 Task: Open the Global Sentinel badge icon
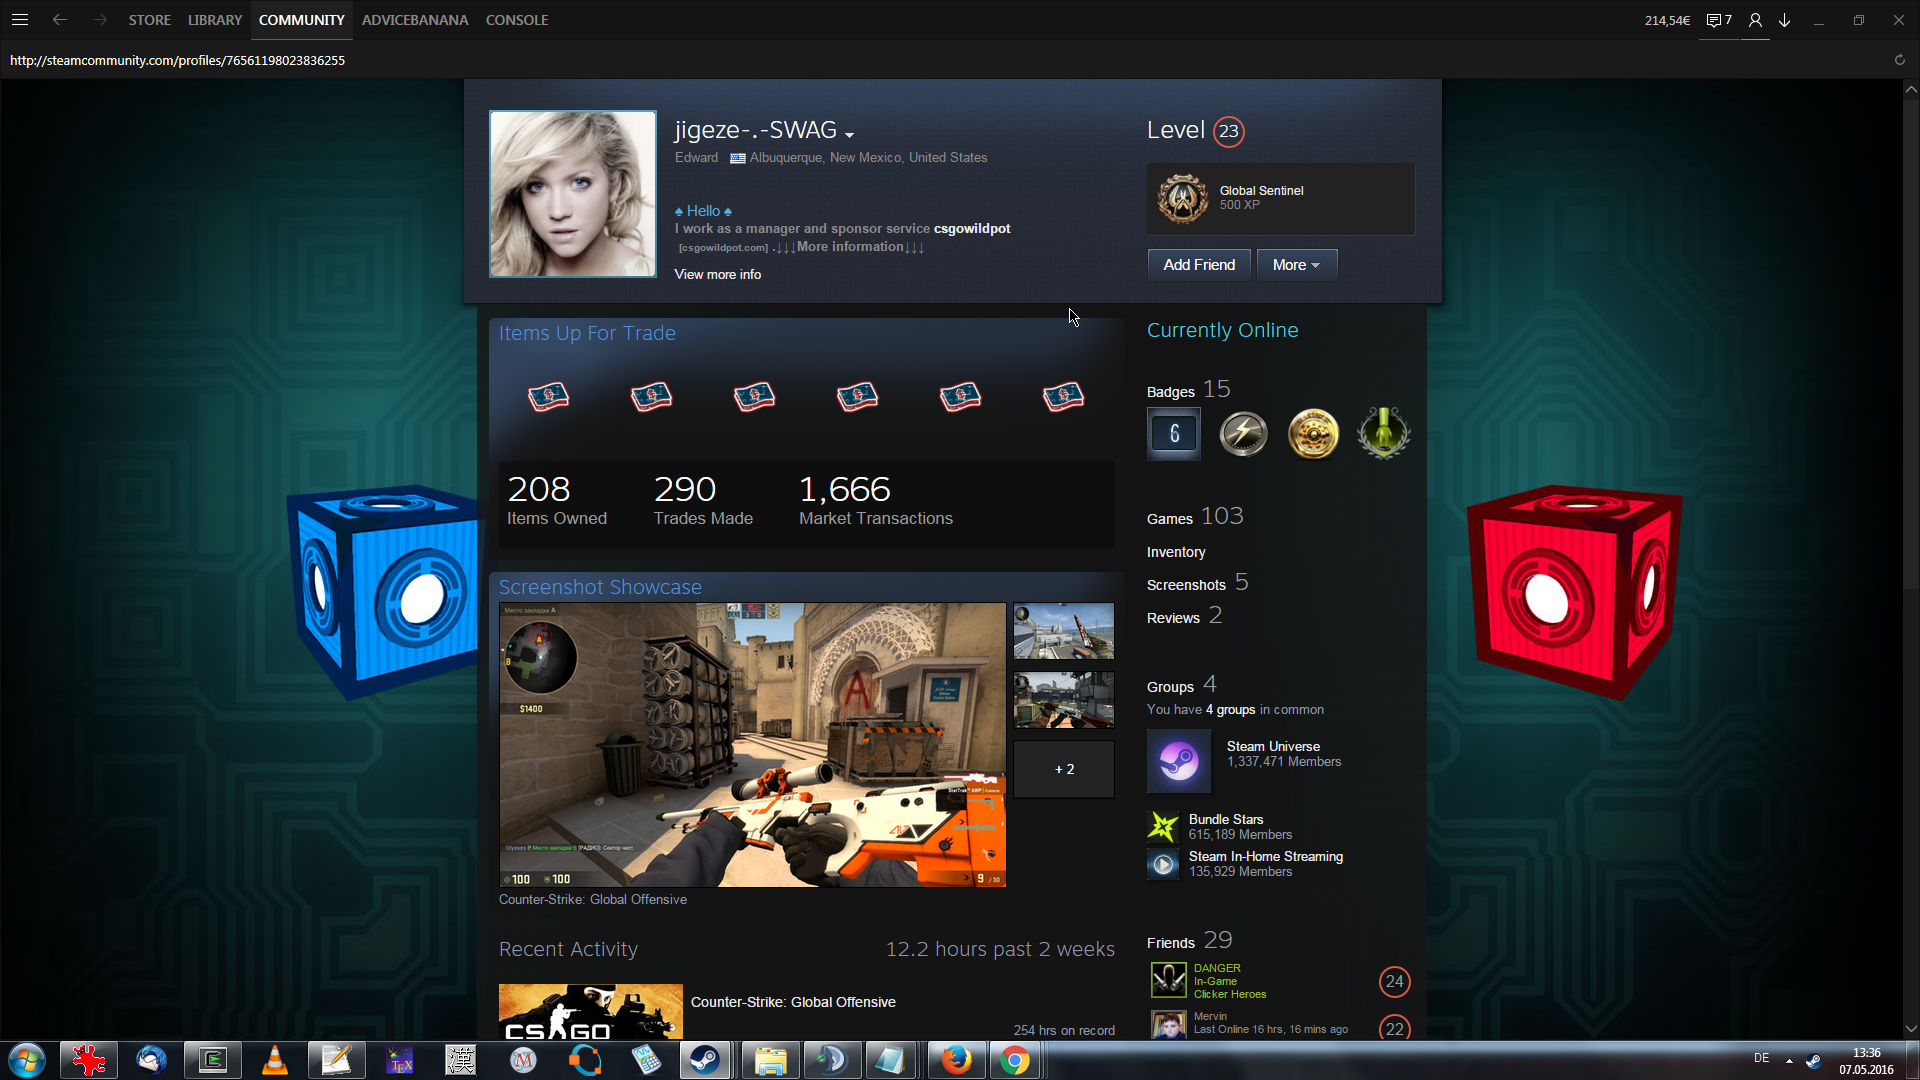[1182, 198]
